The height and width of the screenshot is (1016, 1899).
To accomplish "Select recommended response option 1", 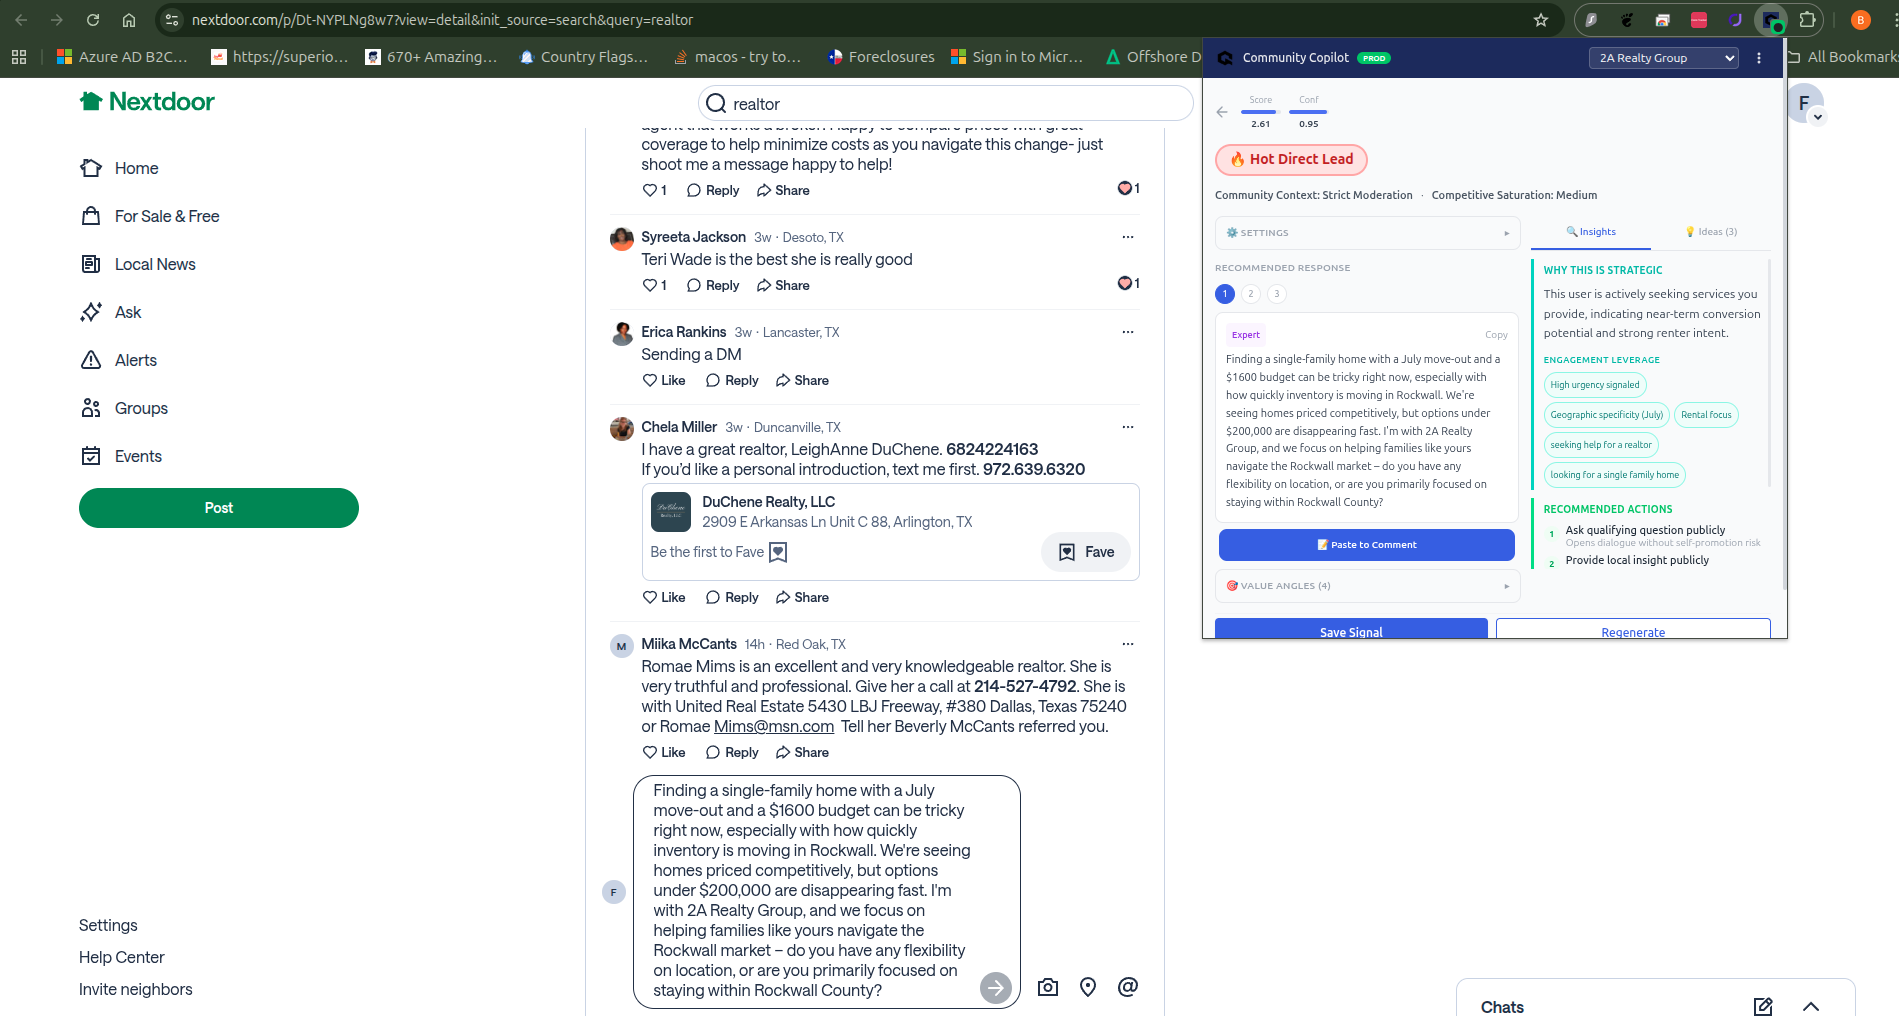I will click(1225, 294).
